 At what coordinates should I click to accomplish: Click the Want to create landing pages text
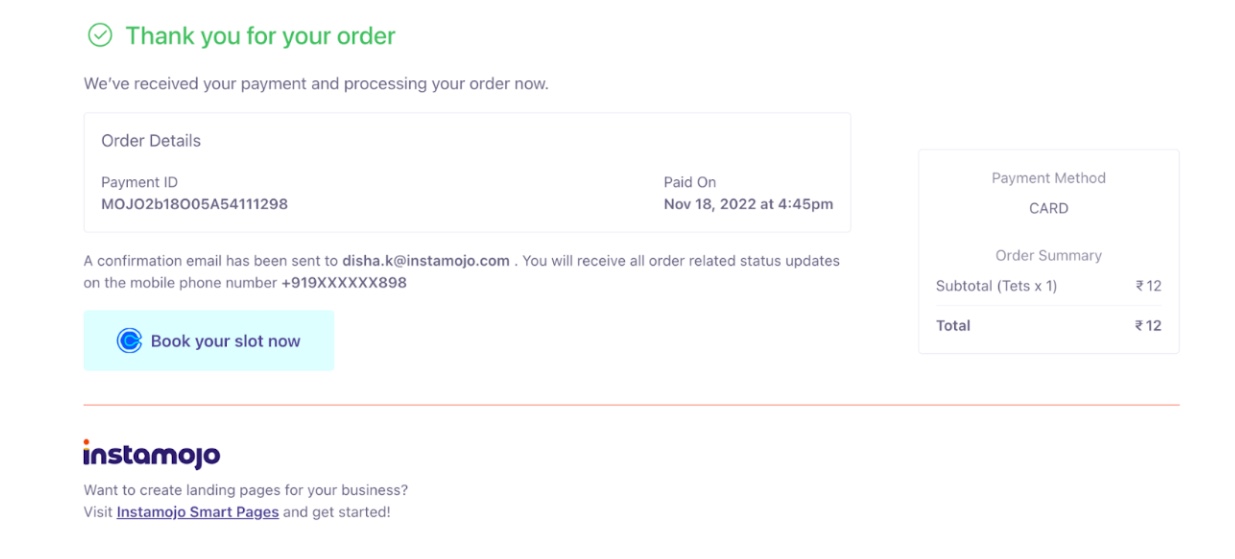pyautogui.click(x=246, y=490)
